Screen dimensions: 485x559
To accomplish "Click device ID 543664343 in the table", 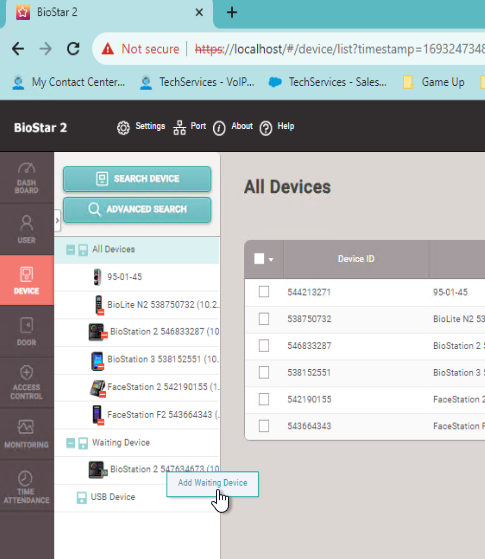I will [309, 426].
